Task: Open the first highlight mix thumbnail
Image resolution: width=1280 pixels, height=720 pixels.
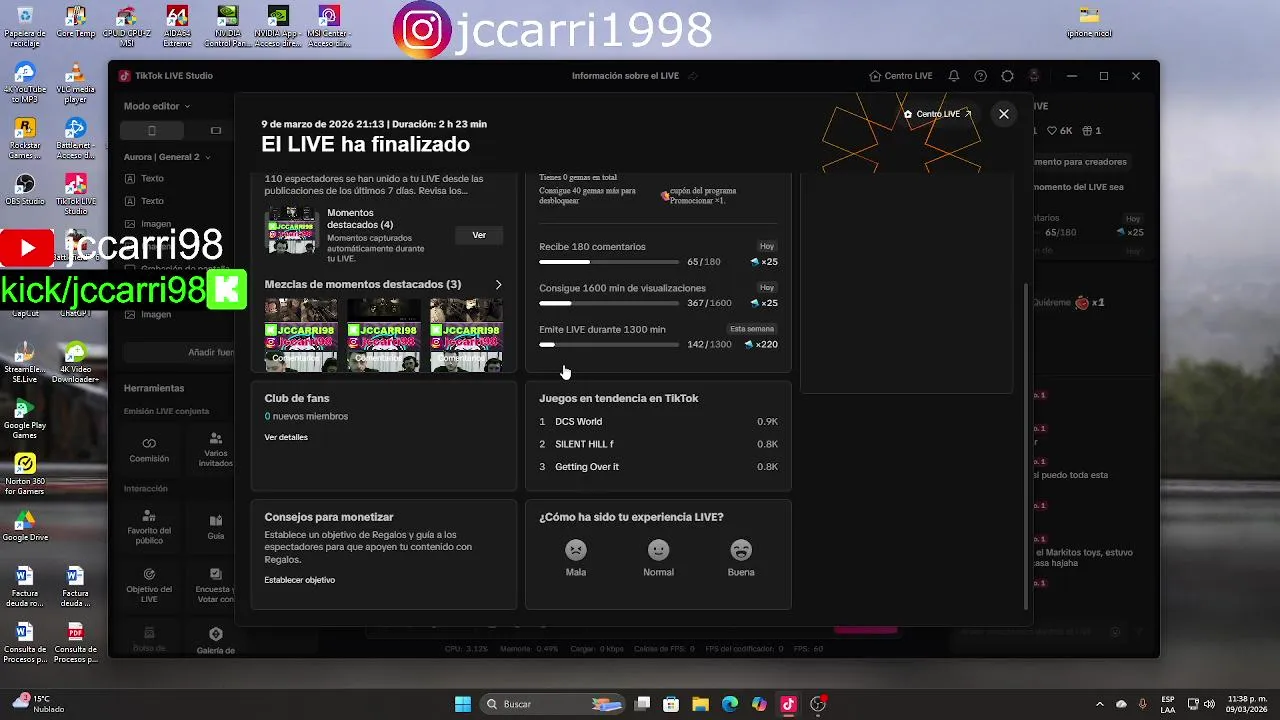Action: [x=301, y=335]
